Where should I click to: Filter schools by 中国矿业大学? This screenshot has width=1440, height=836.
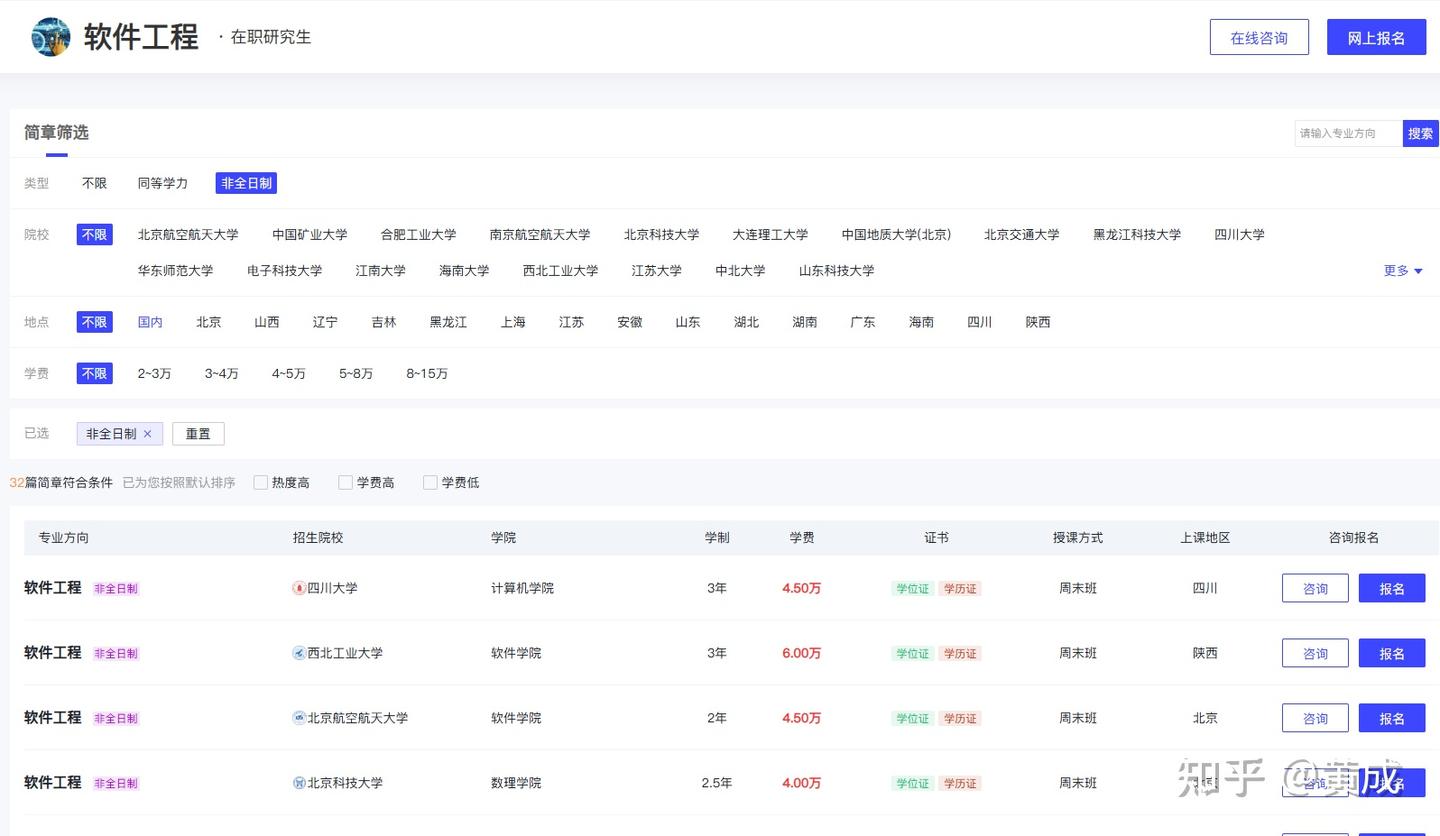click(310, 235)
